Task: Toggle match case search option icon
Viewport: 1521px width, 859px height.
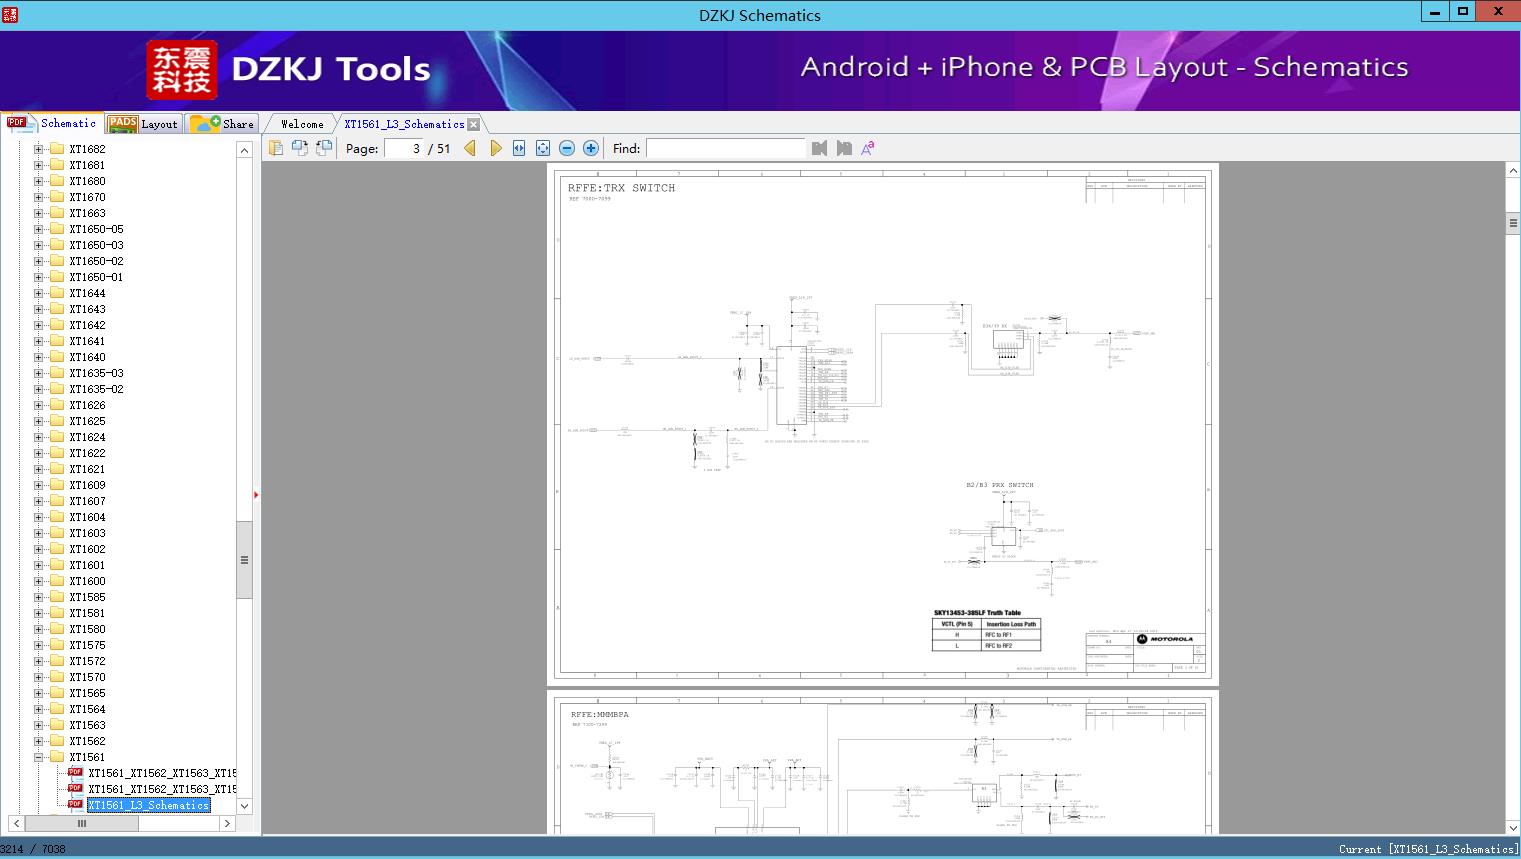Action: 868,148
